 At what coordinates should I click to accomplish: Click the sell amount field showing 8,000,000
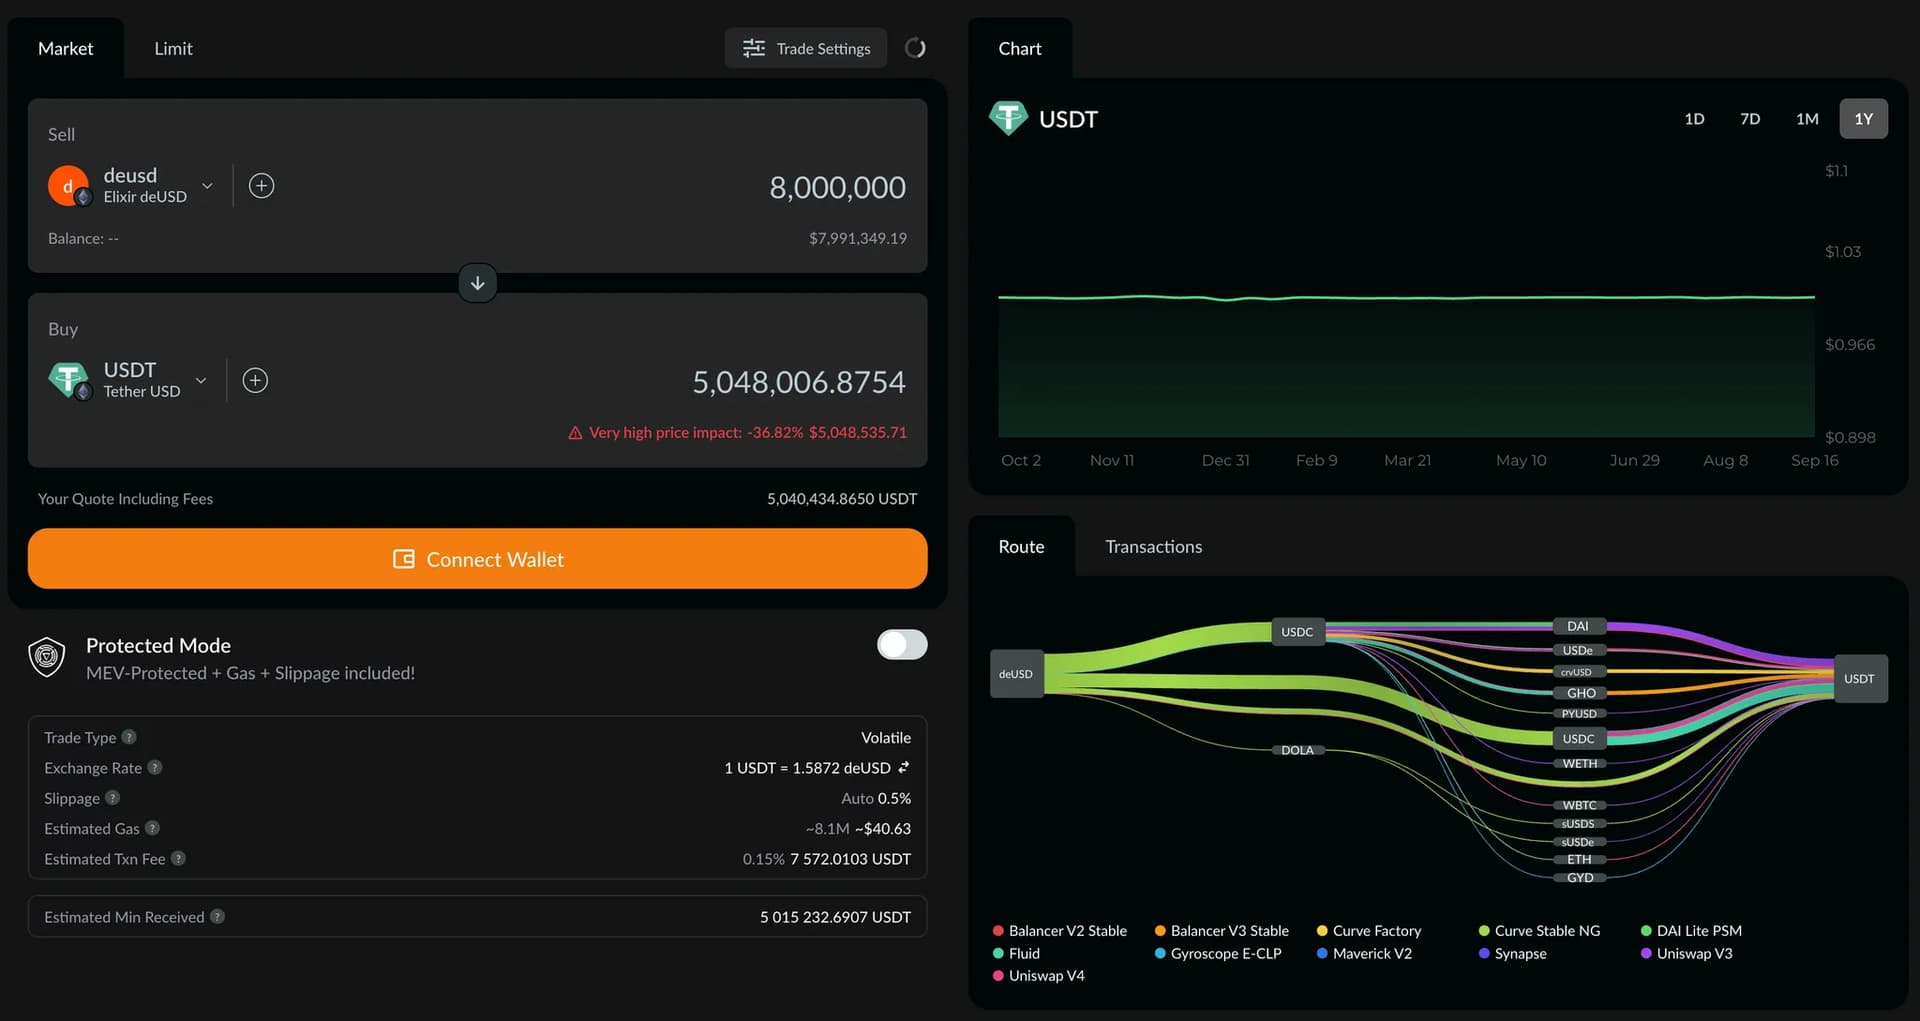point(837,187)
